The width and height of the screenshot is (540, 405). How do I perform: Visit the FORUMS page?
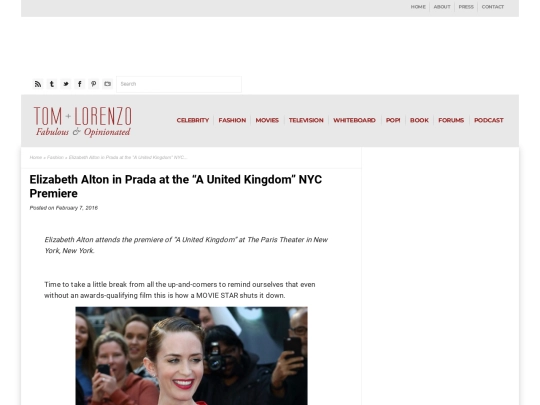(x=451, y=120)
